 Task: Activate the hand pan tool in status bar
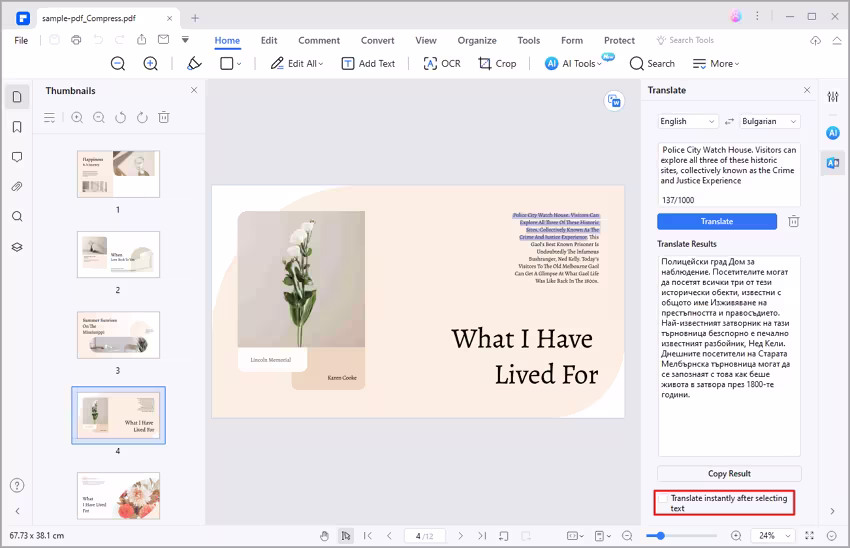pos(325,536)
